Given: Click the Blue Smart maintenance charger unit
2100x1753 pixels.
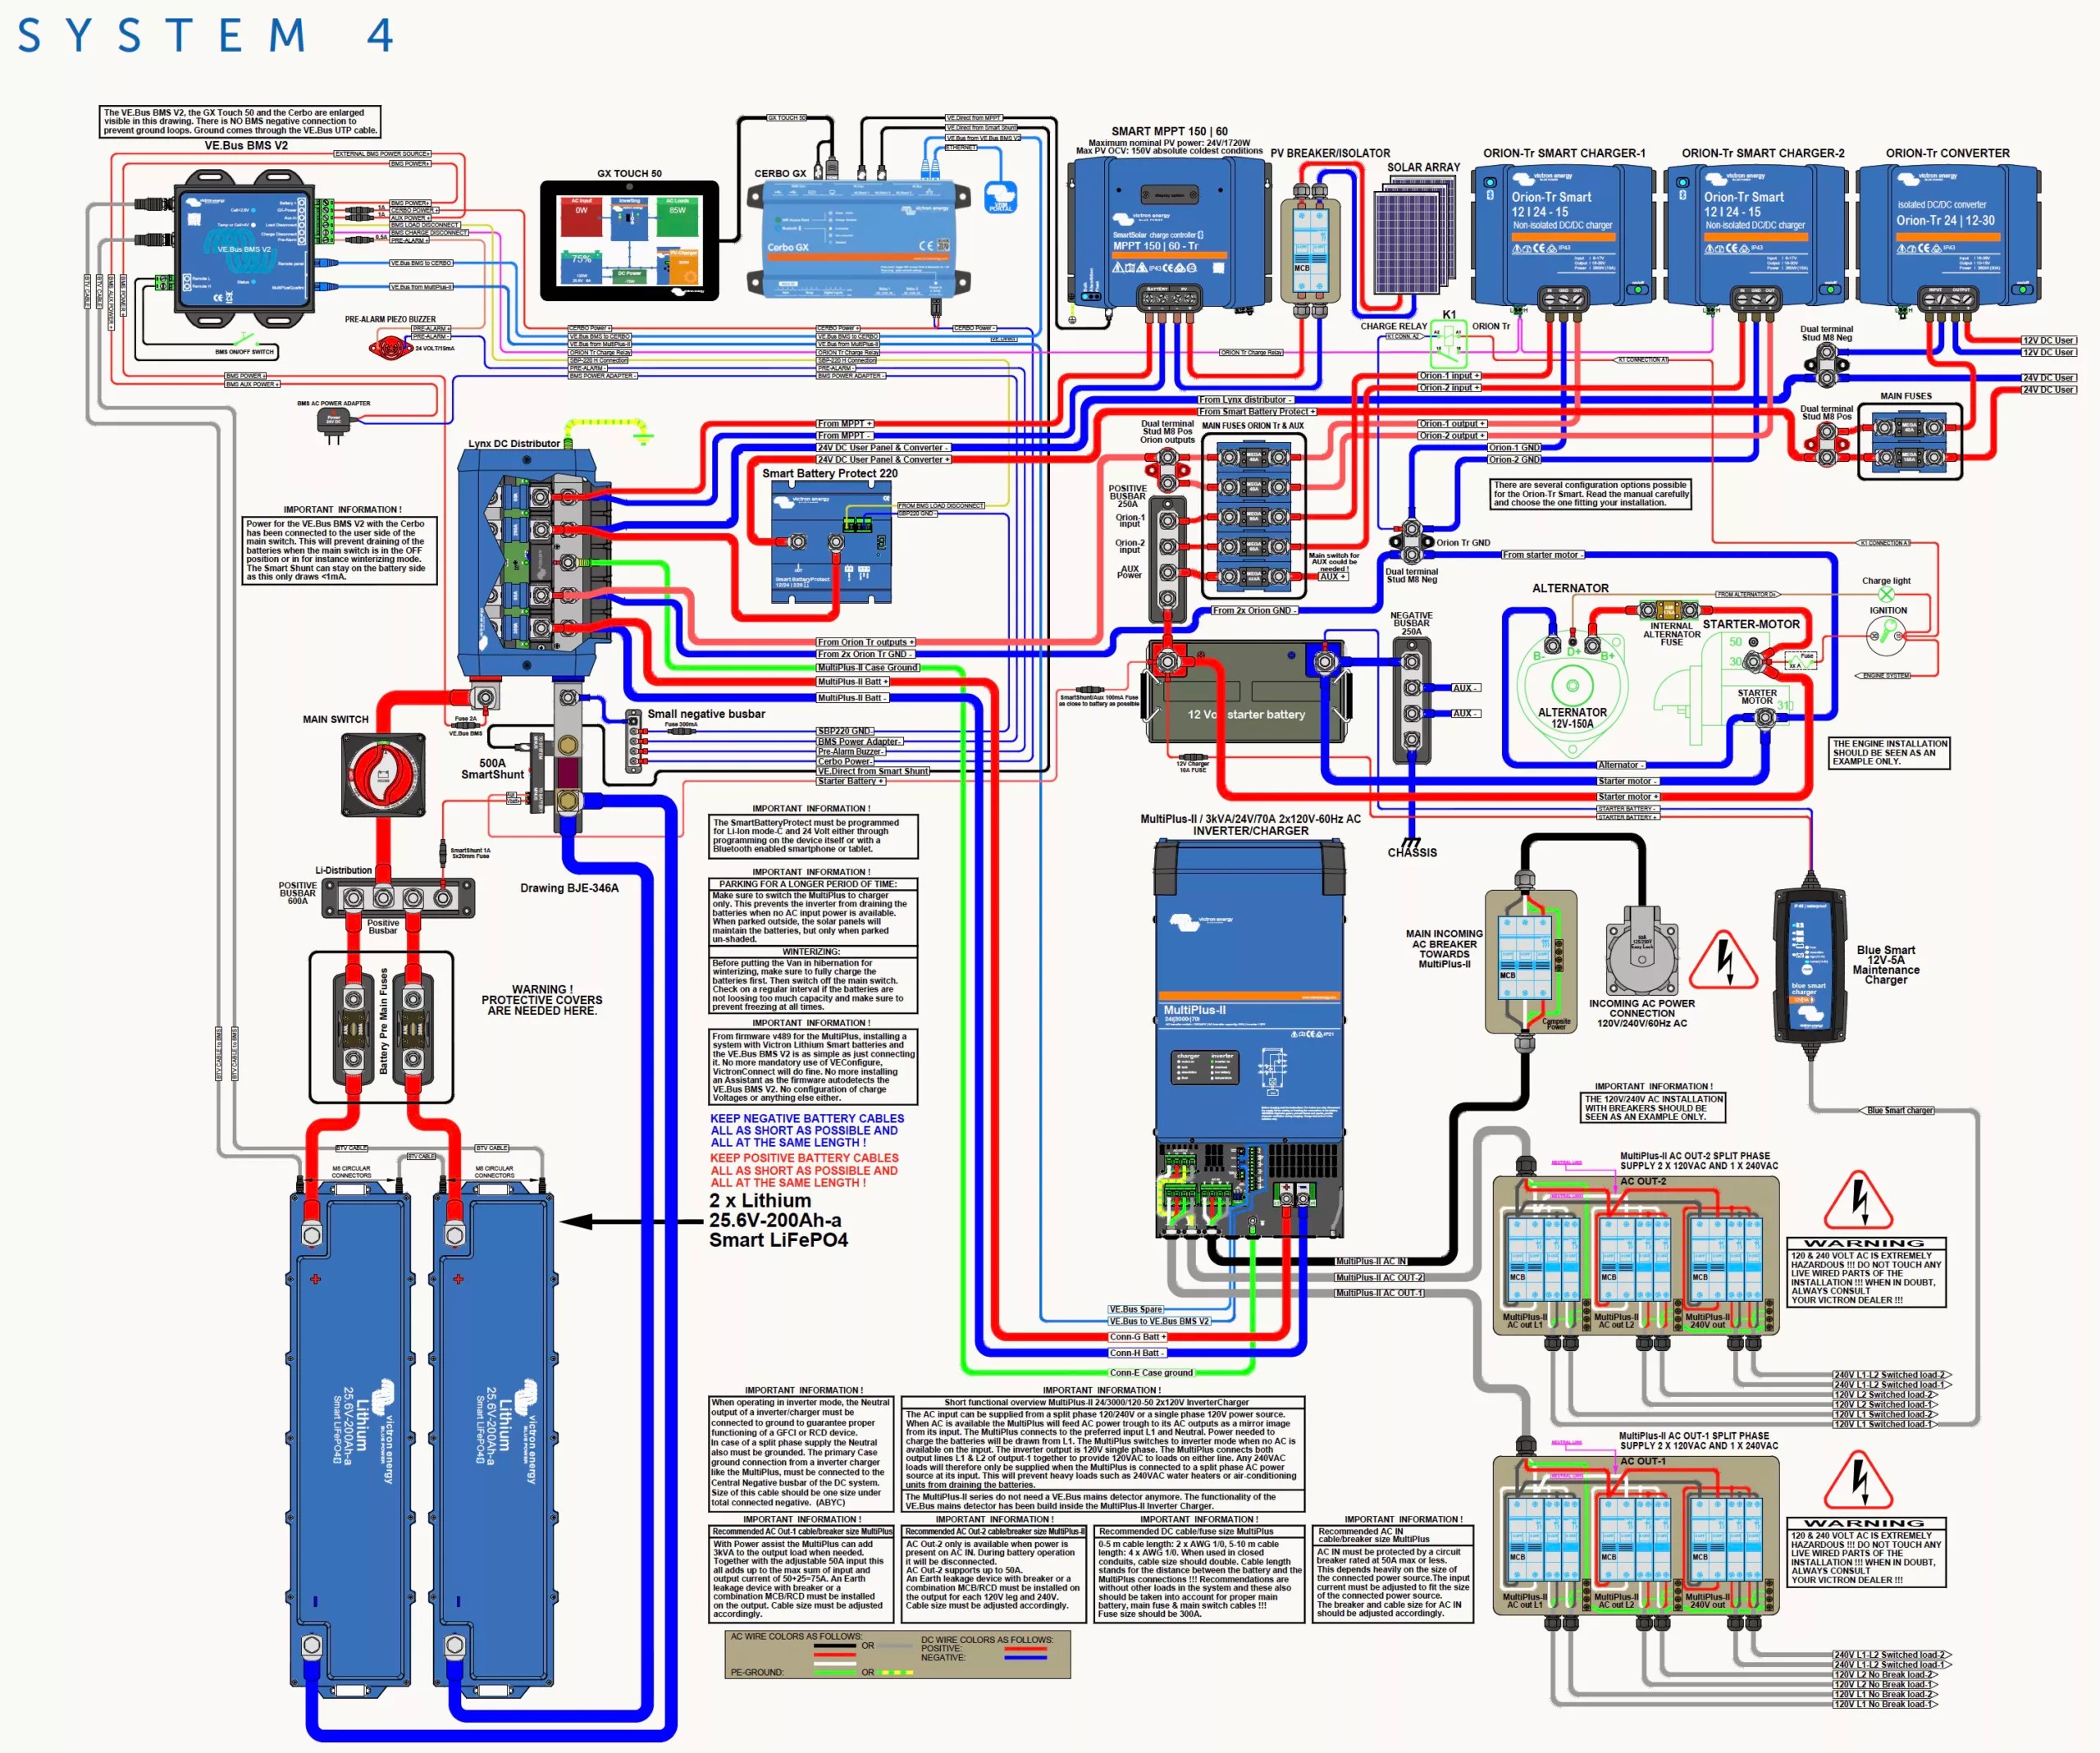Looking at the screenshot, I should pos(1808,963).
